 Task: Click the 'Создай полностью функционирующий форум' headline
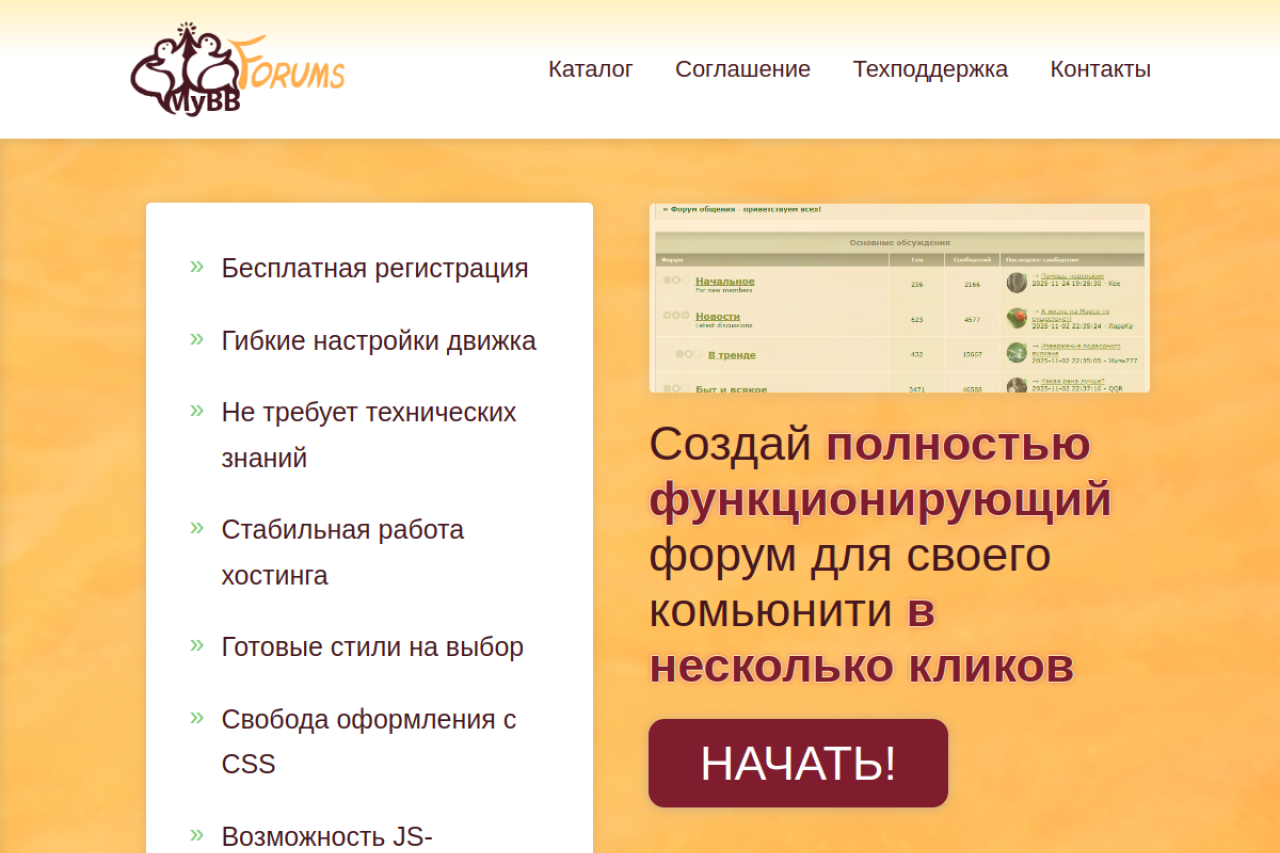[x=880, y=554]
